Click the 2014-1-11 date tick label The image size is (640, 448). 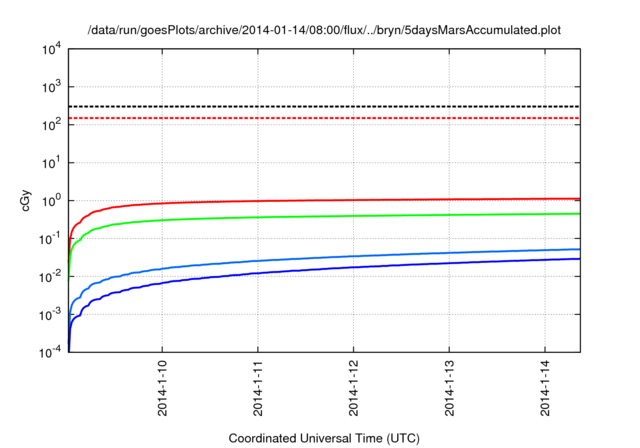point(258,388)
